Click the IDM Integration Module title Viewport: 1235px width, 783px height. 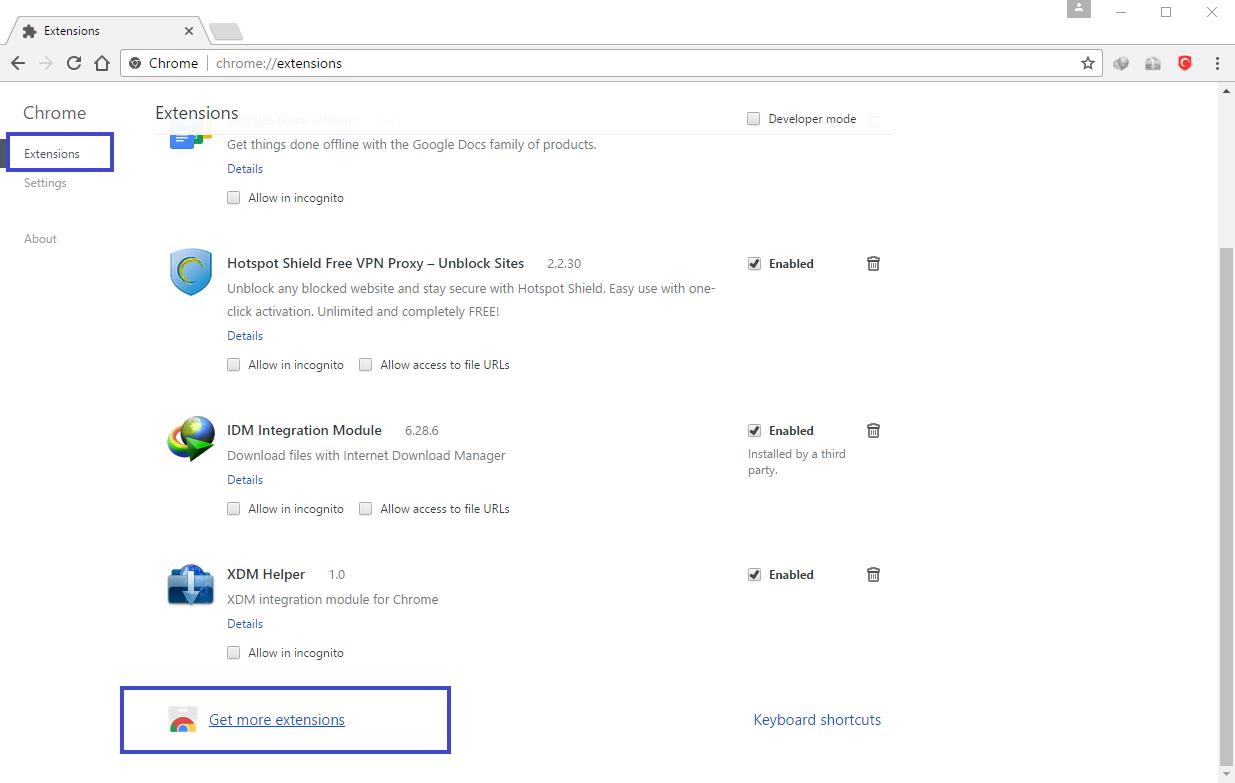pos(304,430)
